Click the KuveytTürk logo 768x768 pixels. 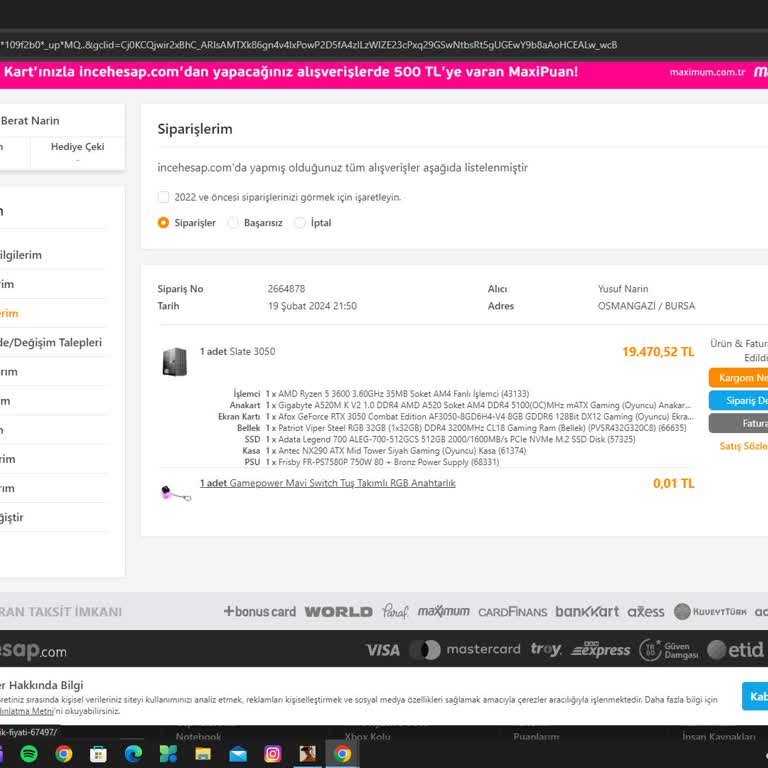pyautogui.click(x=710, y=611)
